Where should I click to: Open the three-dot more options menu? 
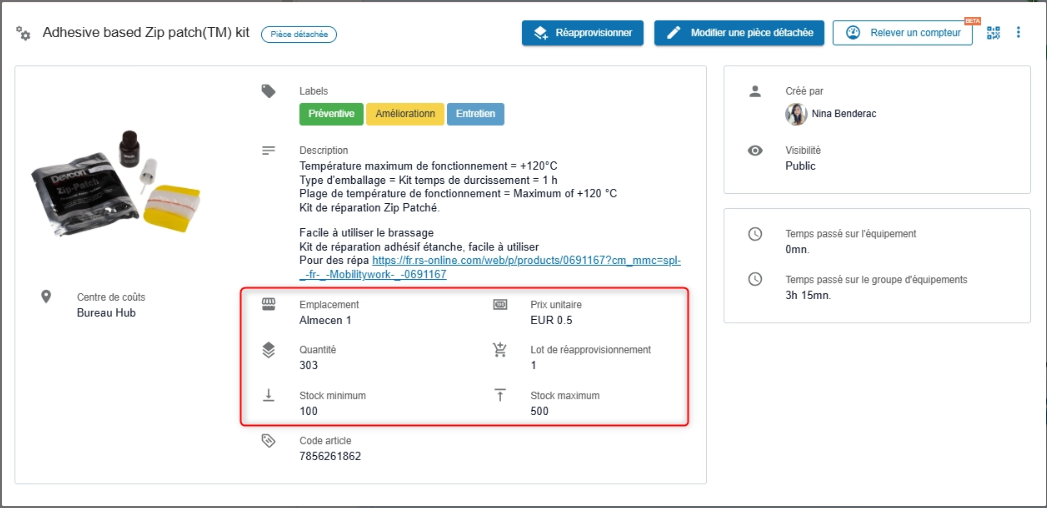[1019, 33]
